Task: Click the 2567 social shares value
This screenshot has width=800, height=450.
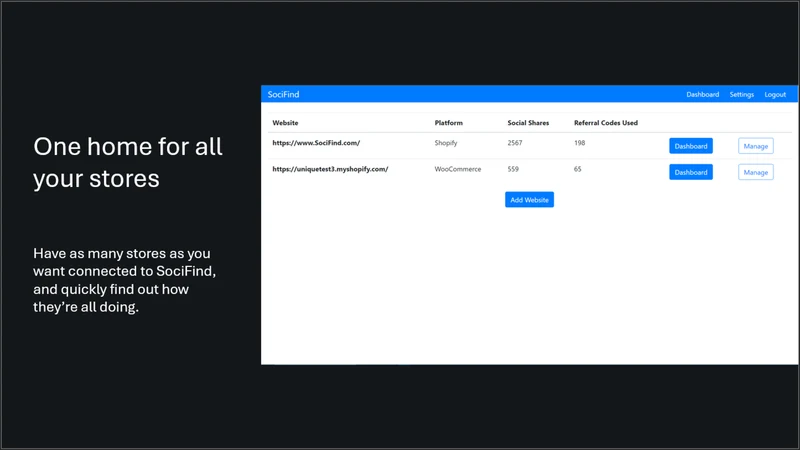Action: [x=515, y=143]
